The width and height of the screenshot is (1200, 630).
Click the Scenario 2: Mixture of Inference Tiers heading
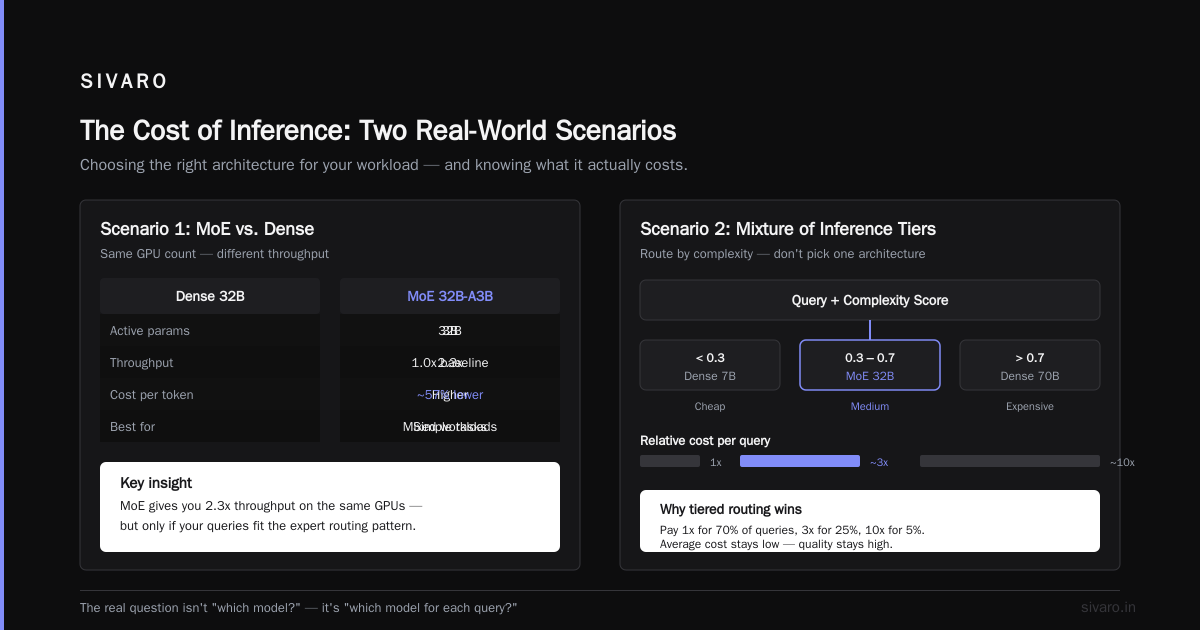[x=788, y=229]
